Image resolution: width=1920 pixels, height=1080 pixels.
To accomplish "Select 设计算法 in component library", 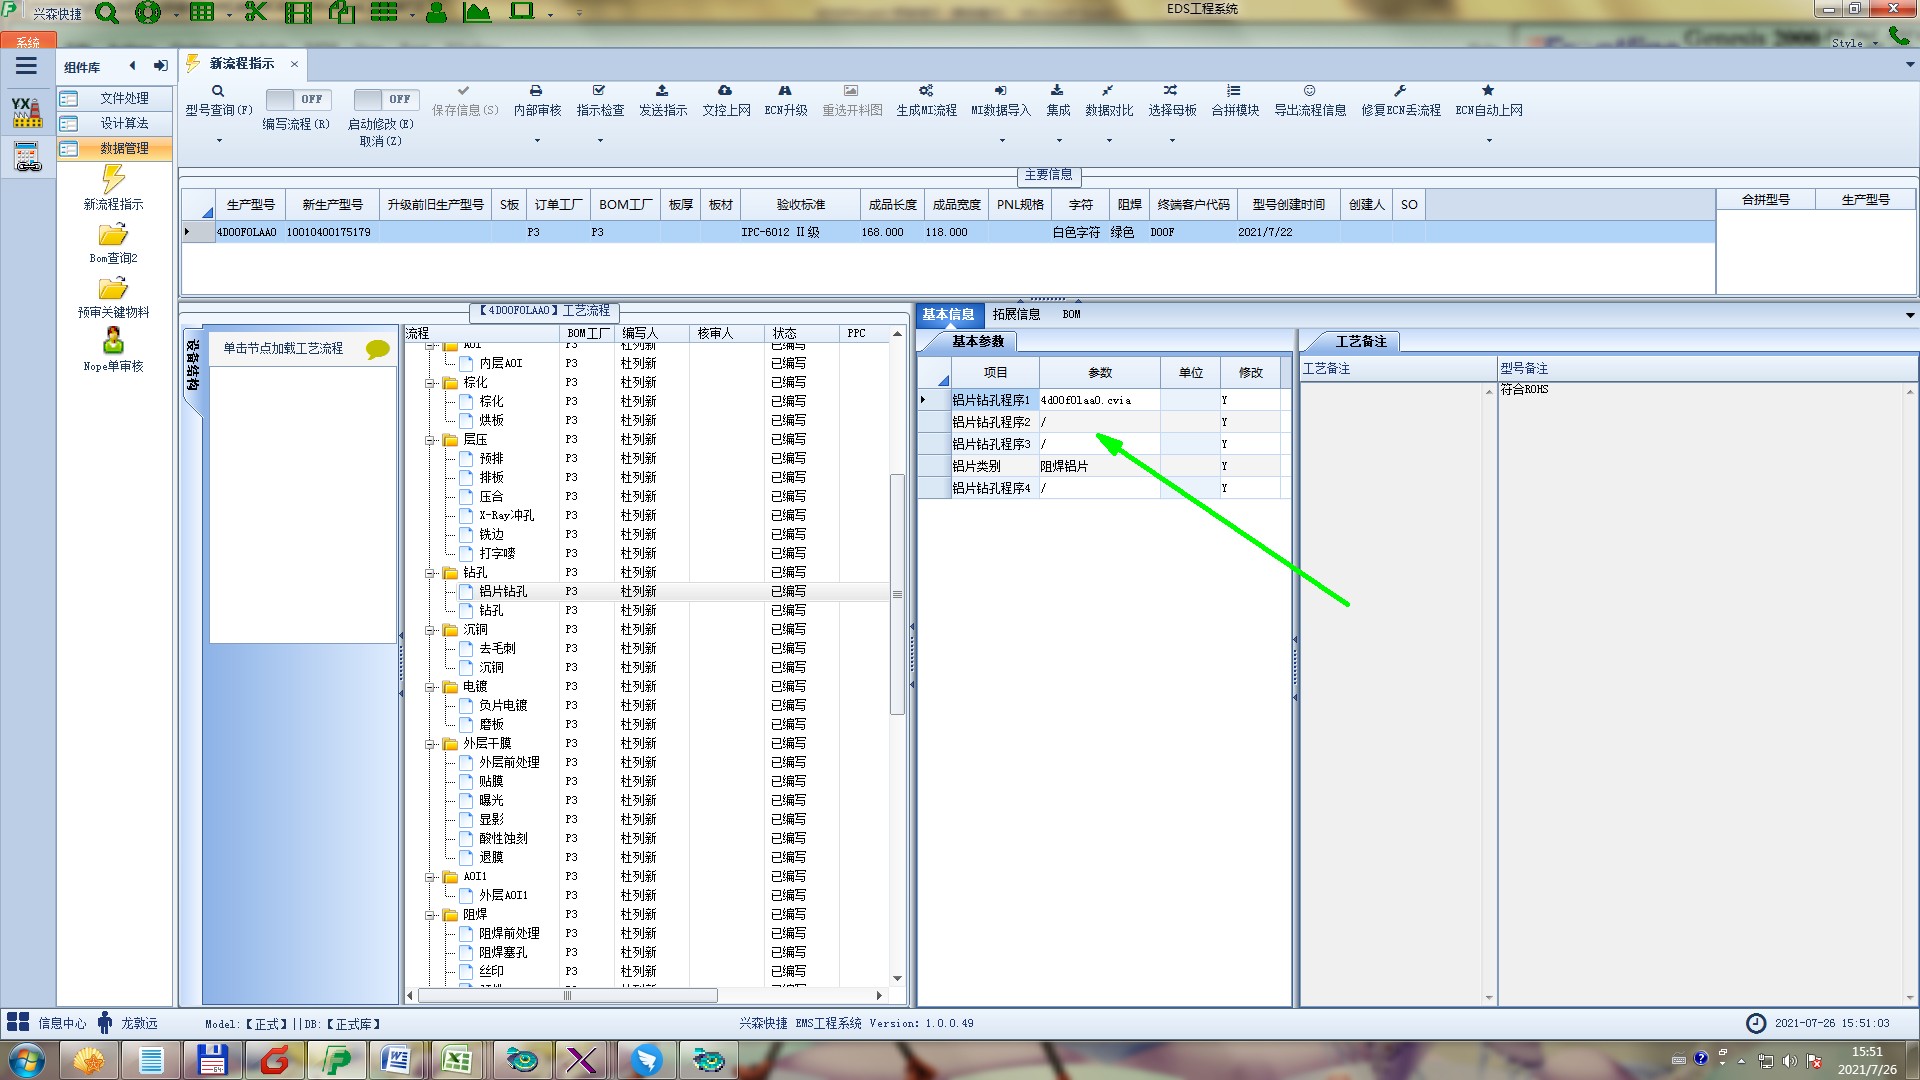I will (124, 123).
